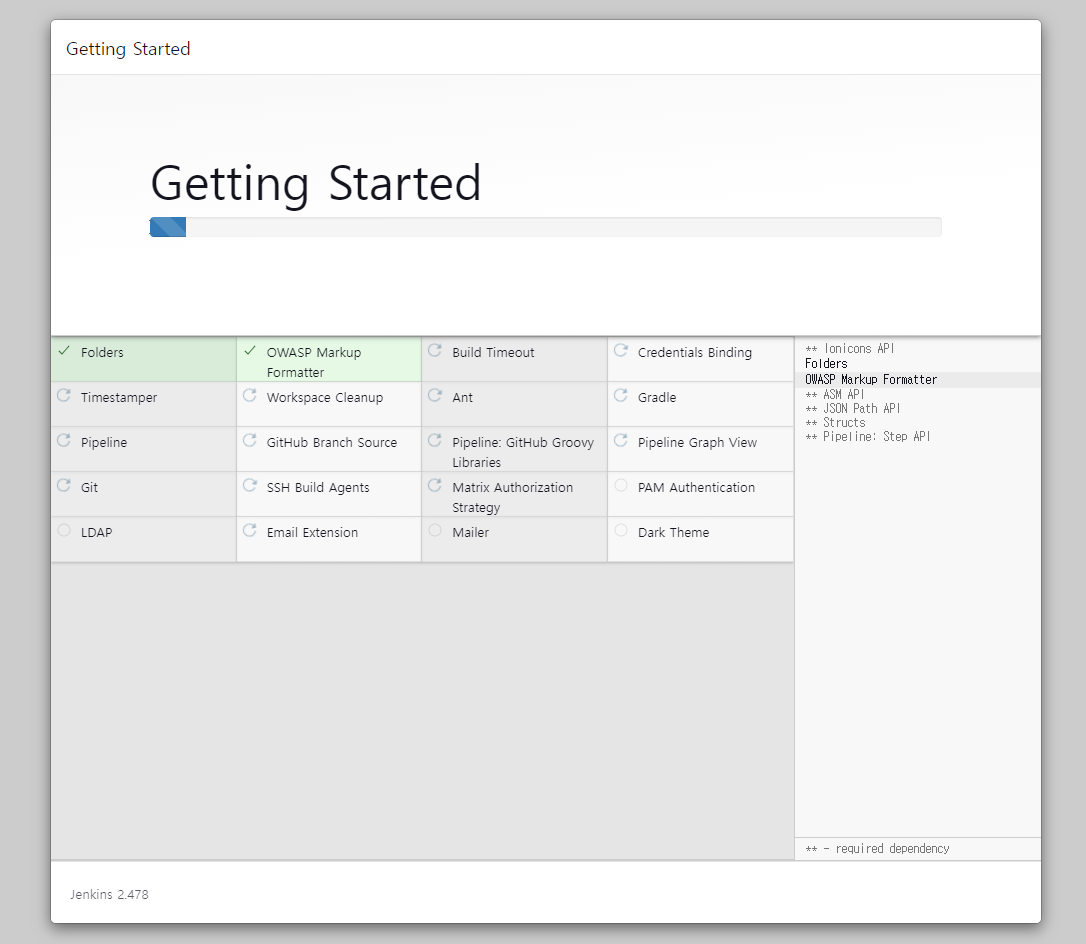Viewport: 1086px width, 944px height.
Task: Click the refresh icon next to Timestamper
Action: click(x=64, y=395)
